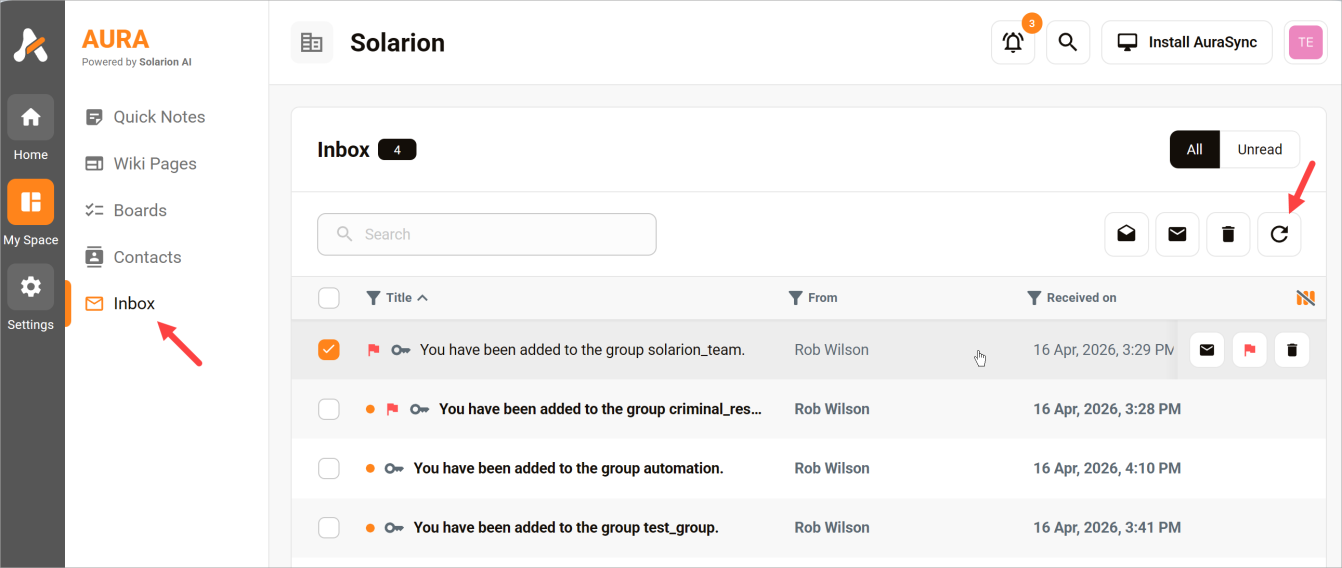Click the Aura logo icon
Viewport: 1342px width, 568px height.
30,44
